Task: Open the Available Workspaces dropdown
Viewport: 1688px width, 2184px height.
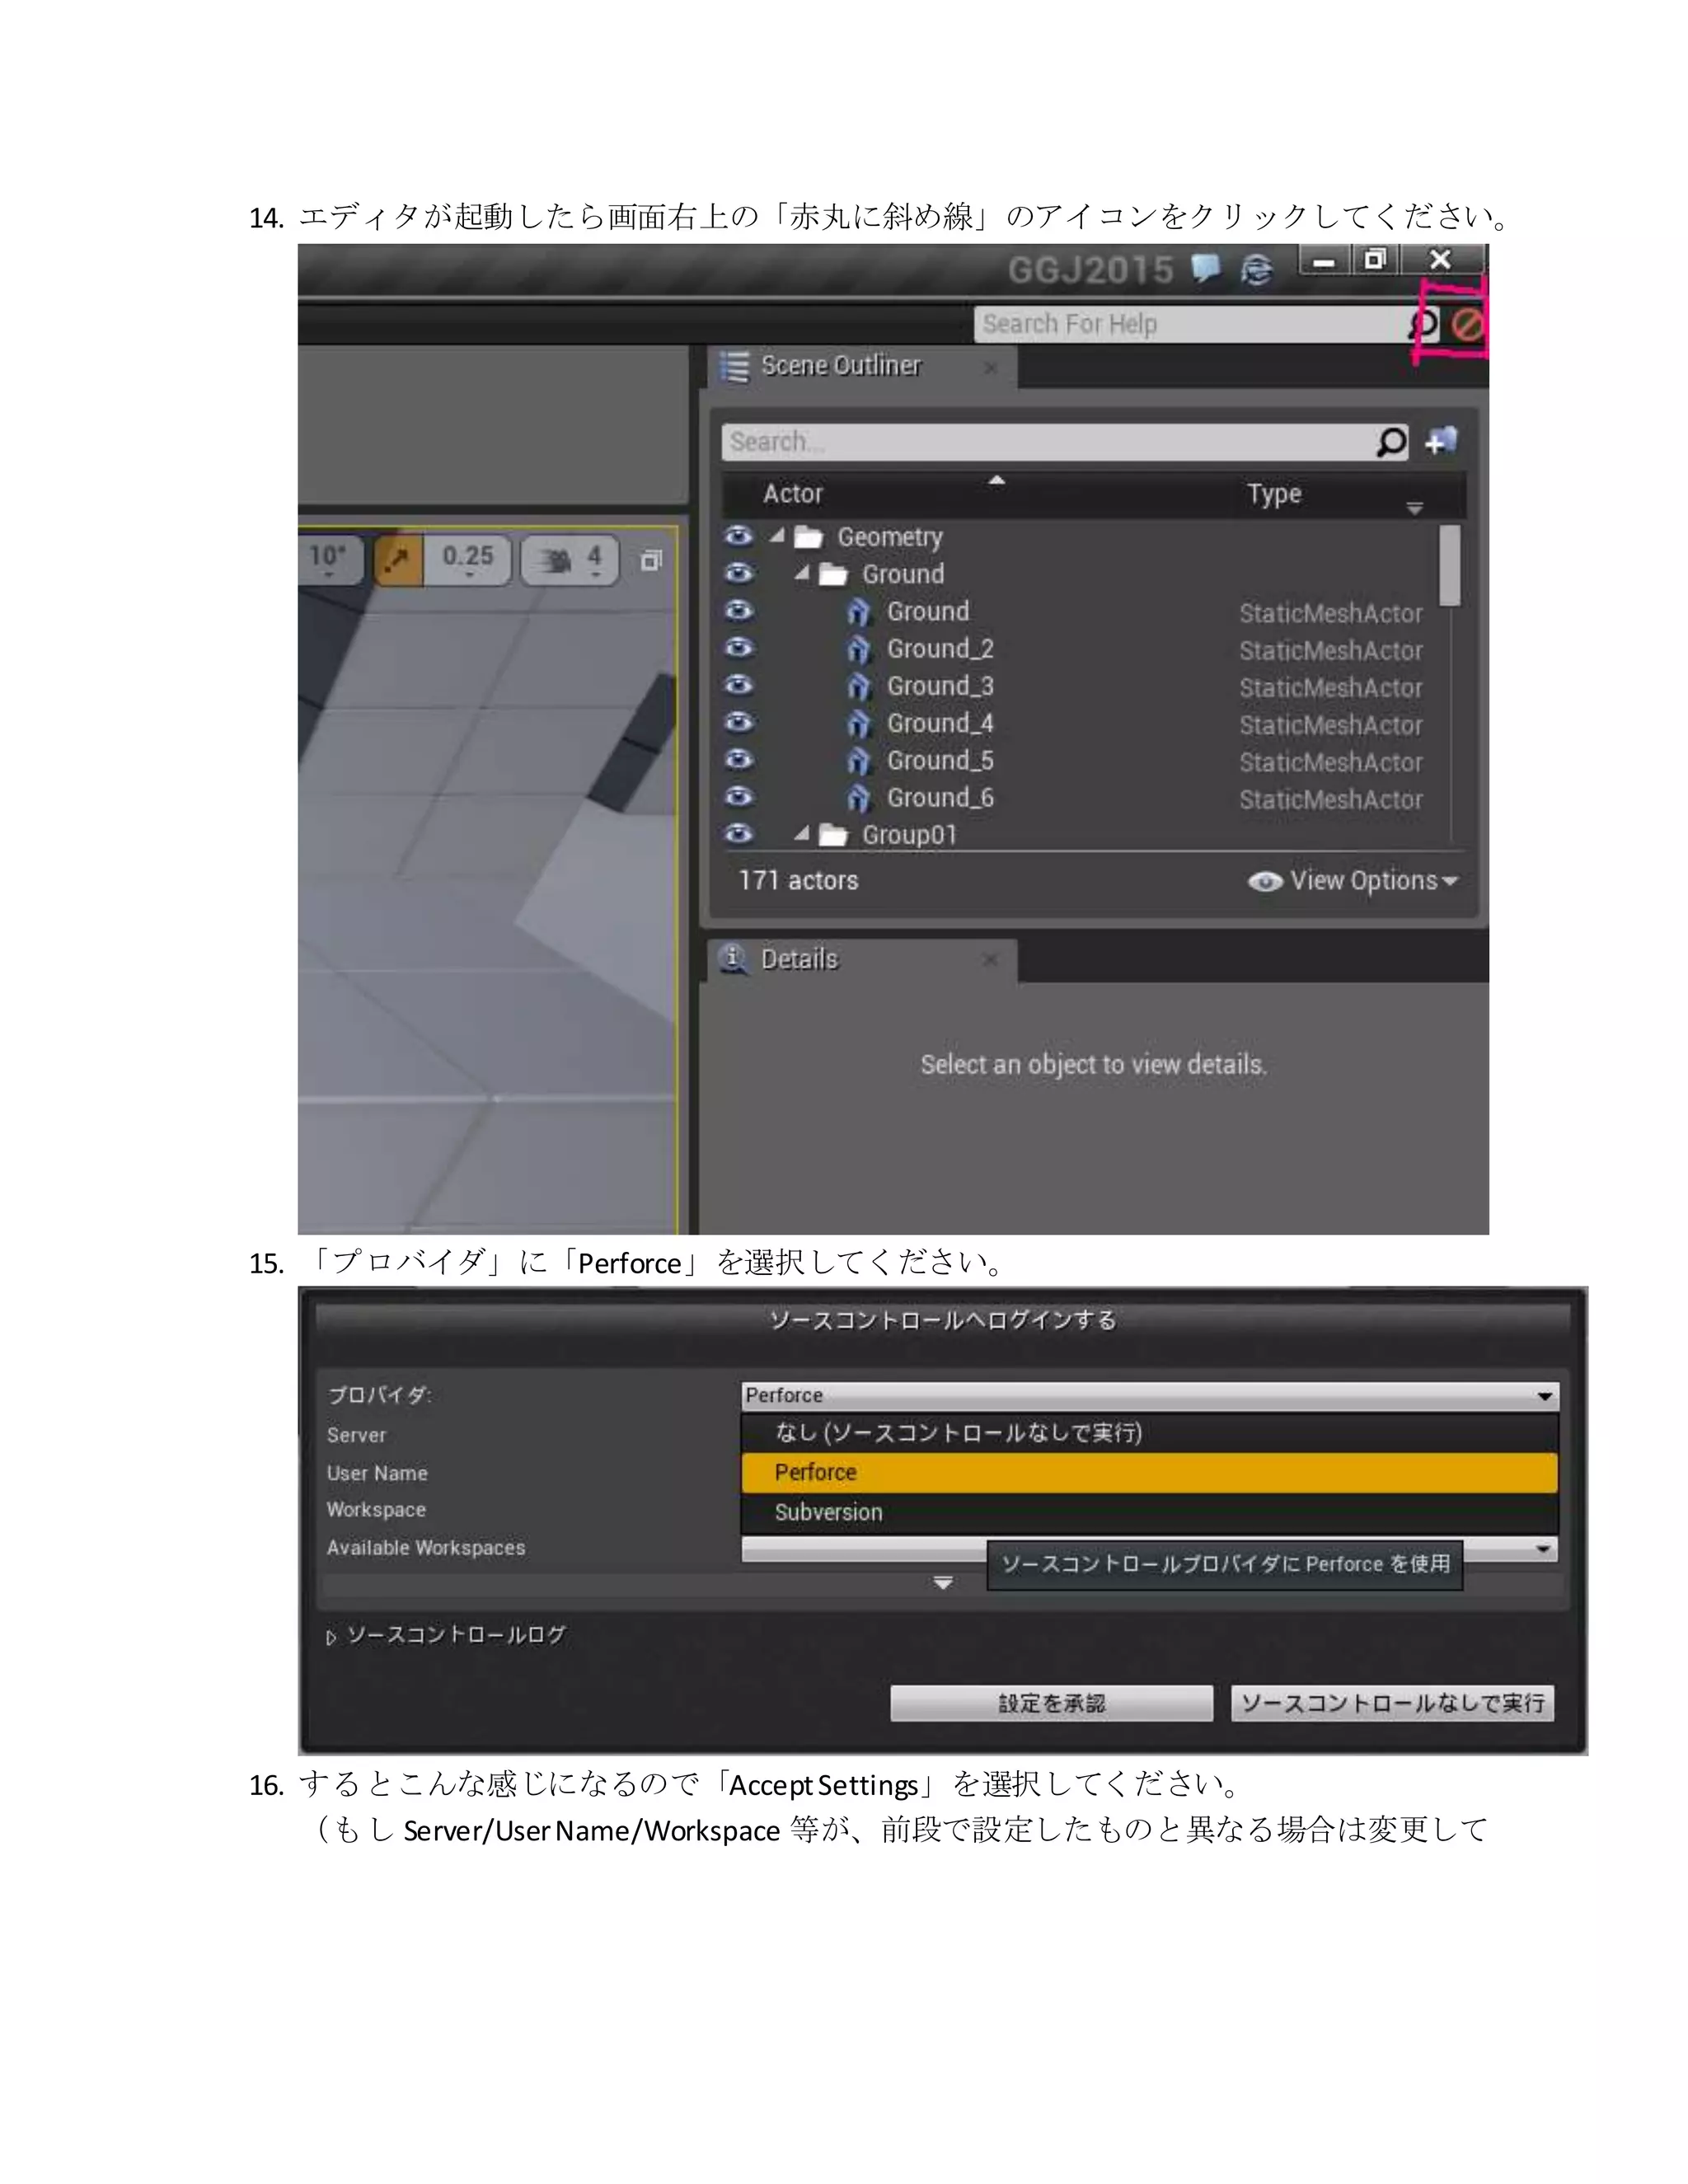Action: pyautogui.click(x=1150, y=1549)
